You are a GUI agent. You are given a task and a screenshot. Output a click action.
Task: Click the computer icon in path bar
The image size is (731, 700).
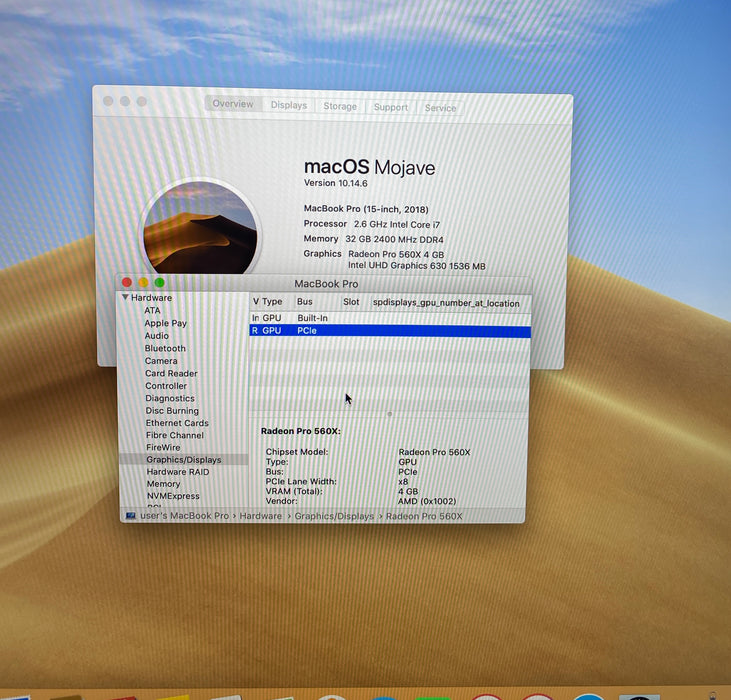point(131,516)
